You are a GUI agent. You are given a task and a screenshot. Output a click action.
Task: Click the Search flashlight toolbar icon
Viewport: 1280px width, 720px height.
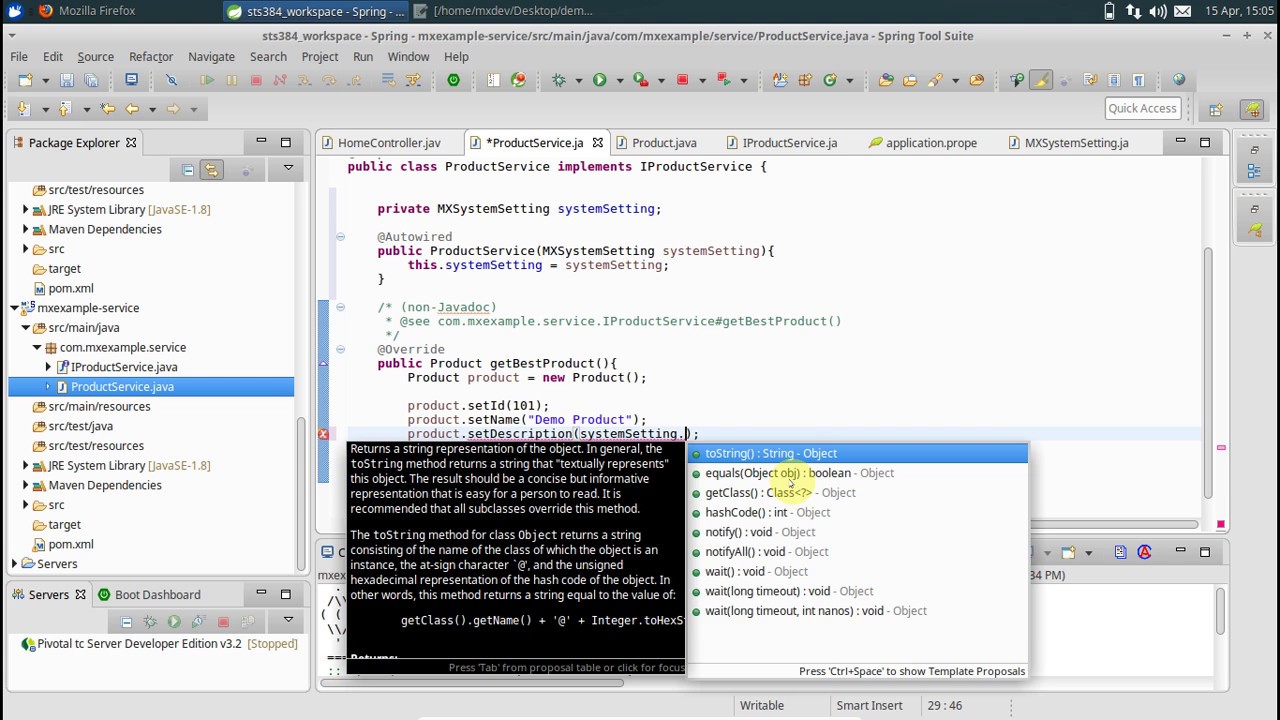point(935,80)
